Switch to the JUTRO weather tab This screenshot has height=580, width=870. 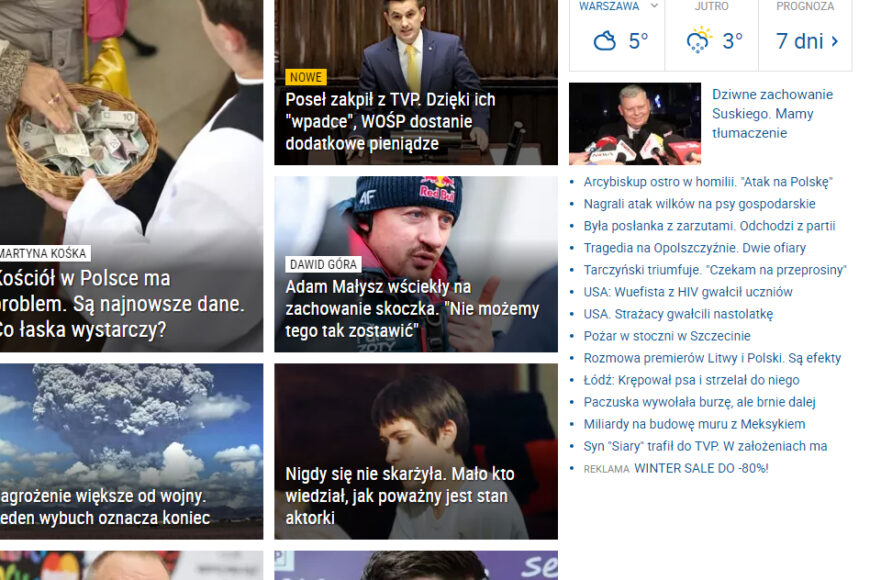coord(711,5)
